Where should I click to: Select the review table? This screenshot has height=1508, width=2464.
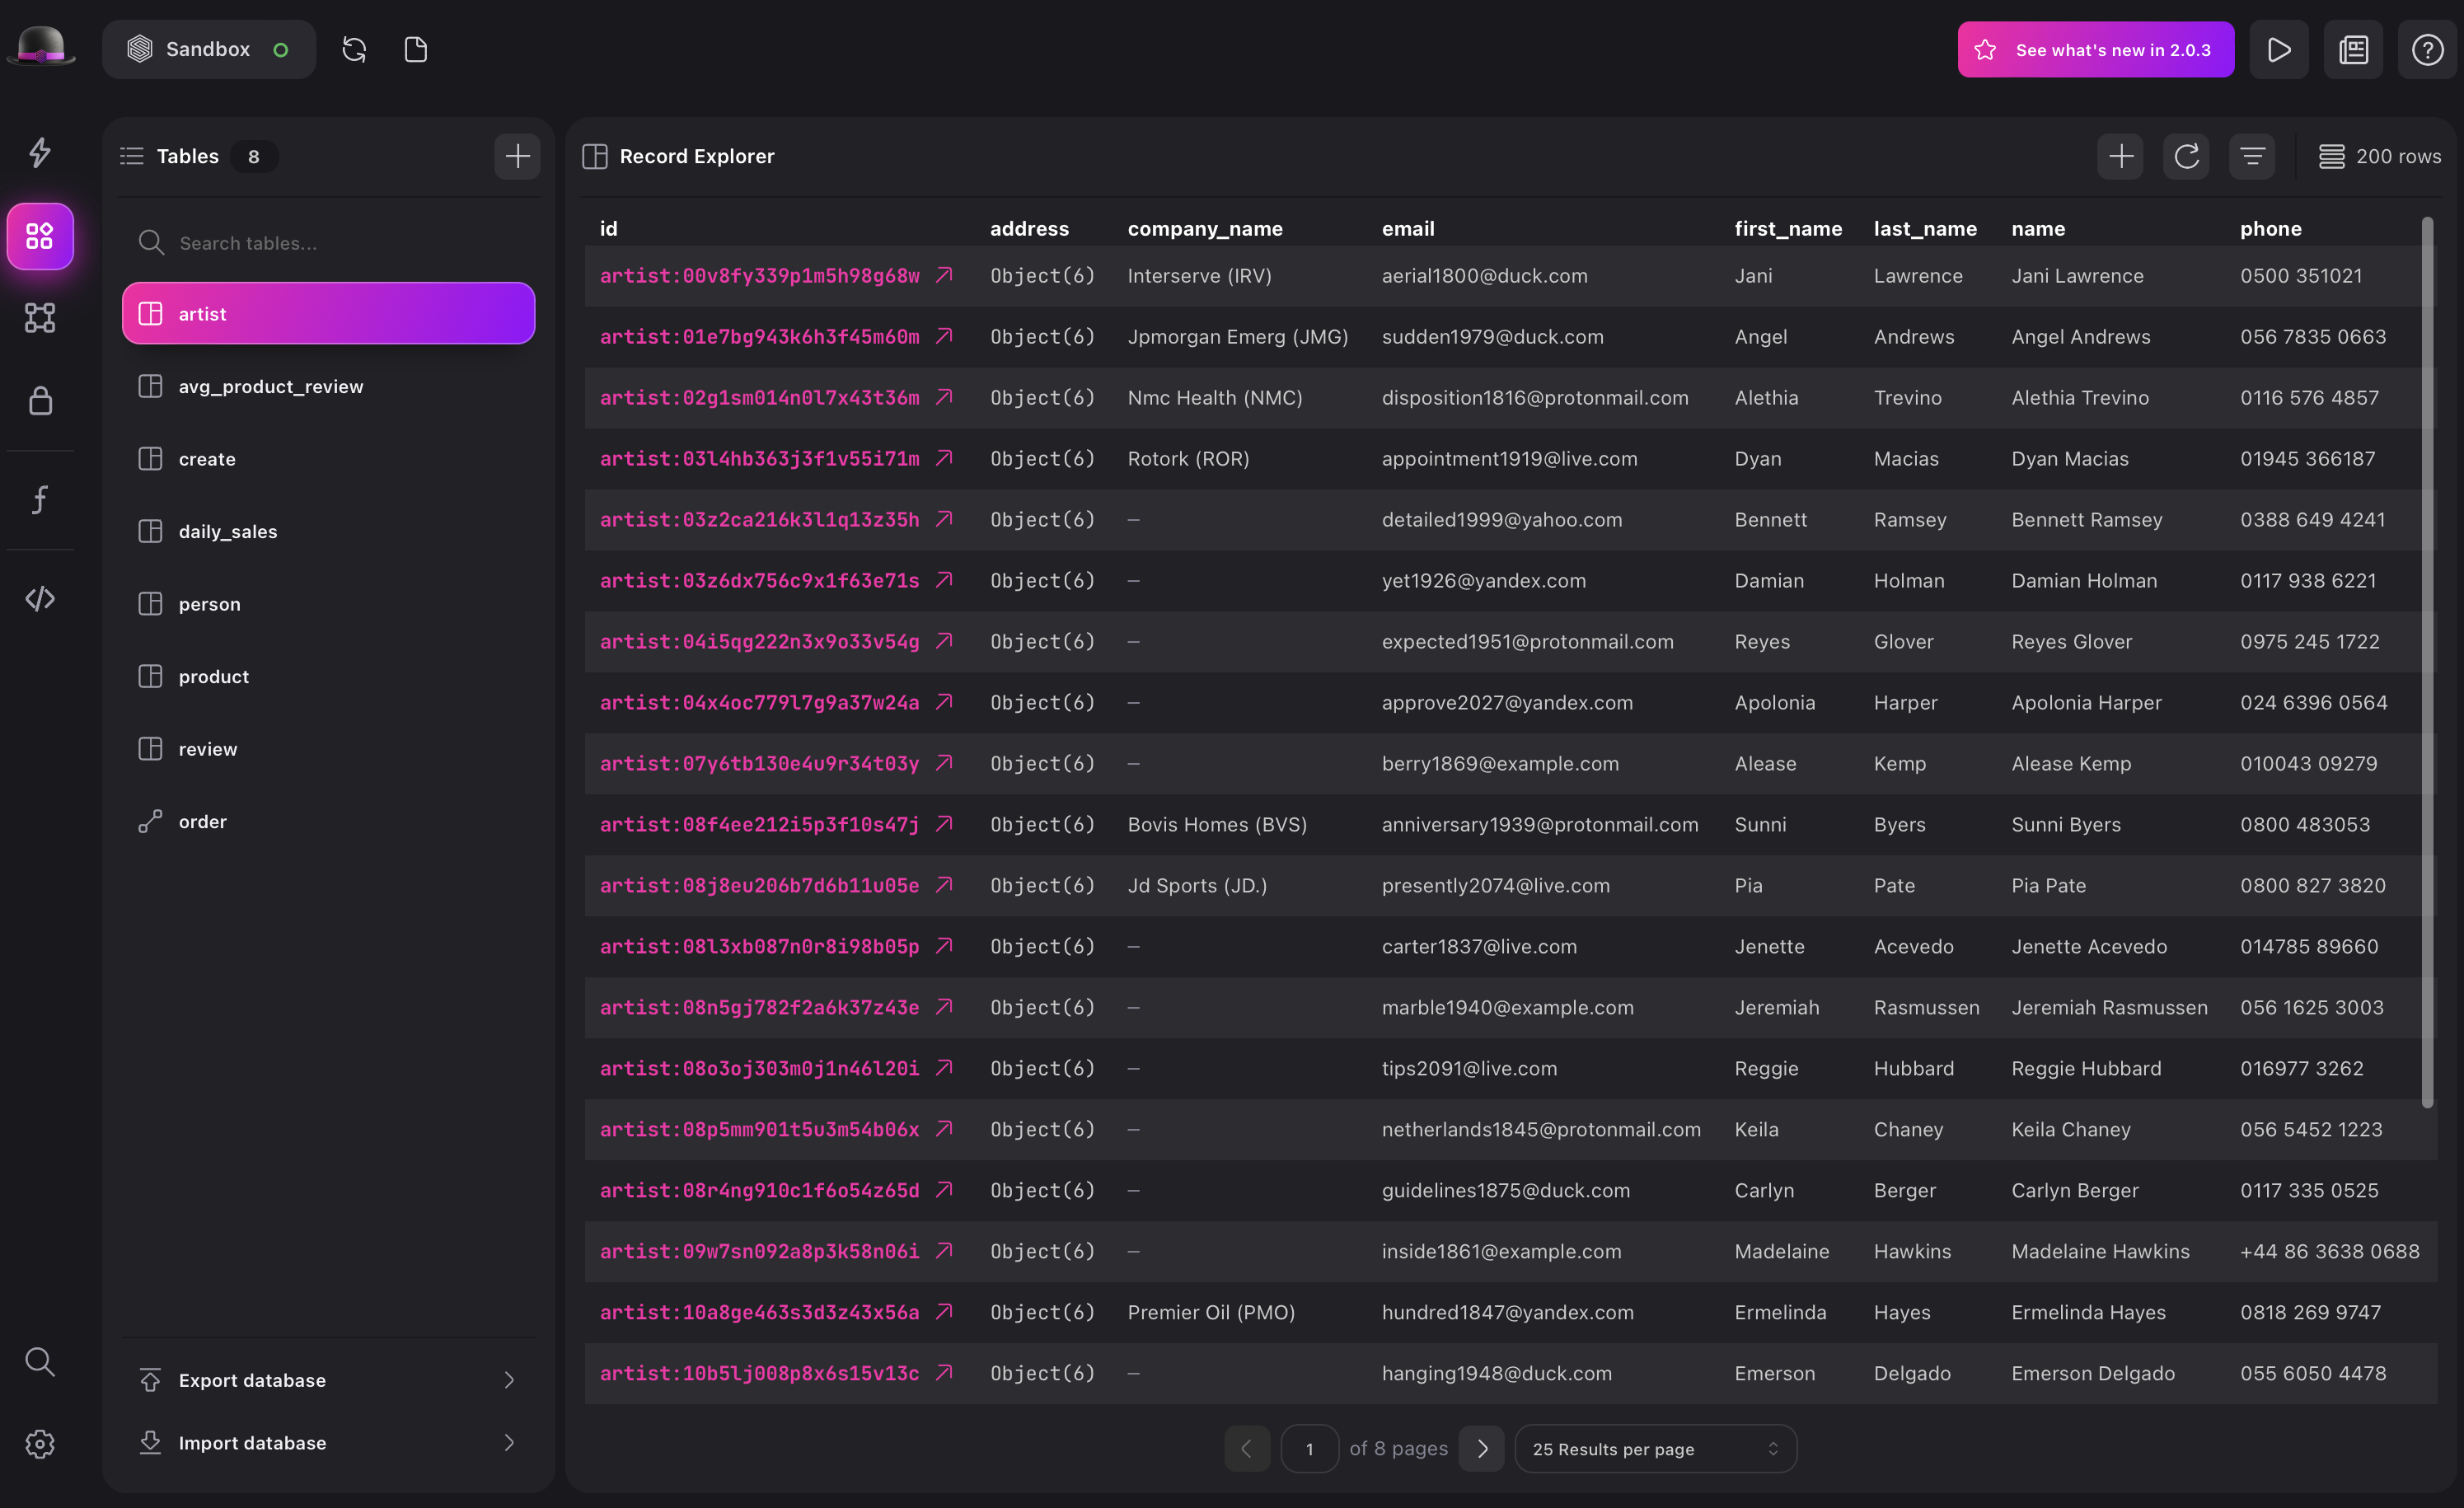(x=328, y=749)
